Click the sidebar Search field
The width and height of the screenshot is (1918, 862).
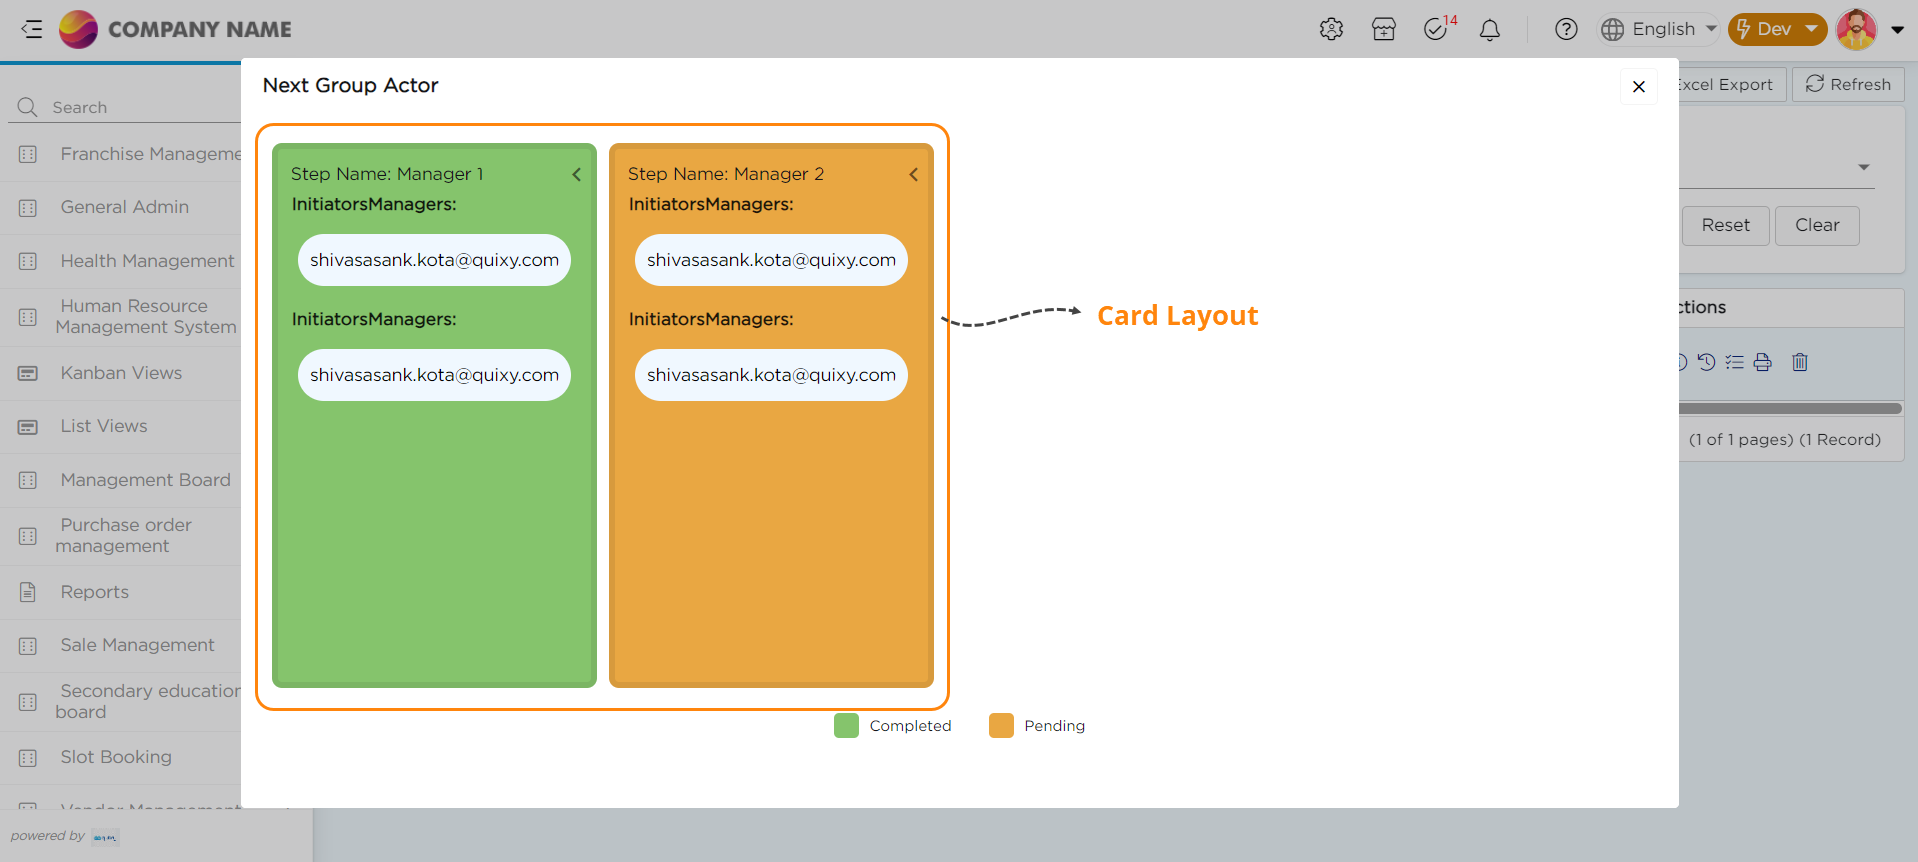pos(130,107)
